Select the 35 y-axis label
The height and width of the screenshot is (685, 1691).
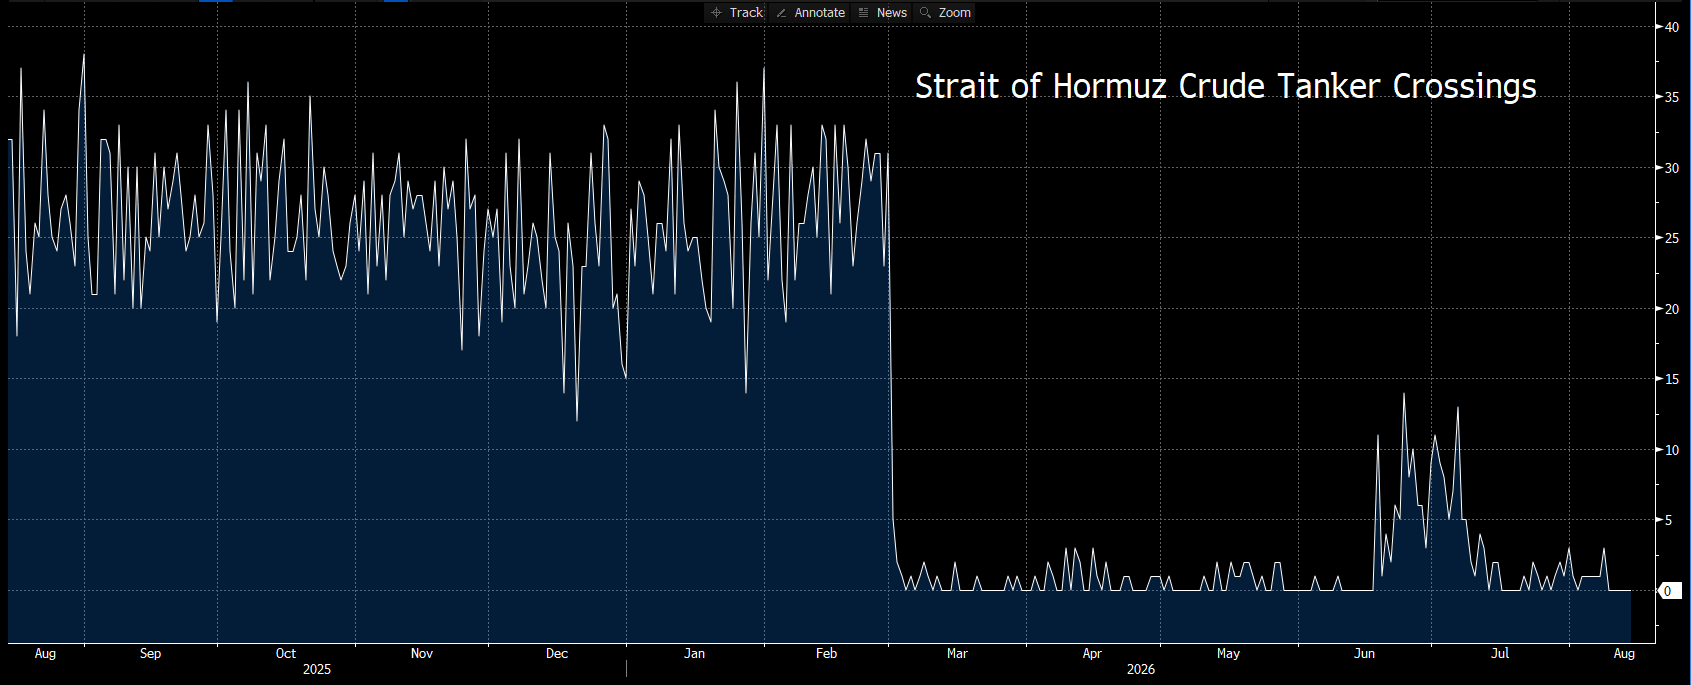point(1672,97)
